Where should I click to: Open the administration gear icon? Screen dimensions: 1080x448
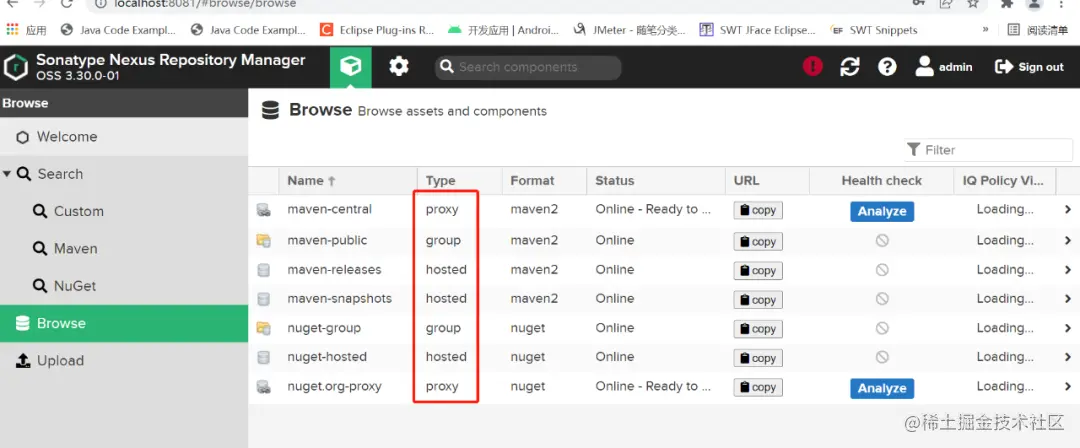tap(399, 67)
